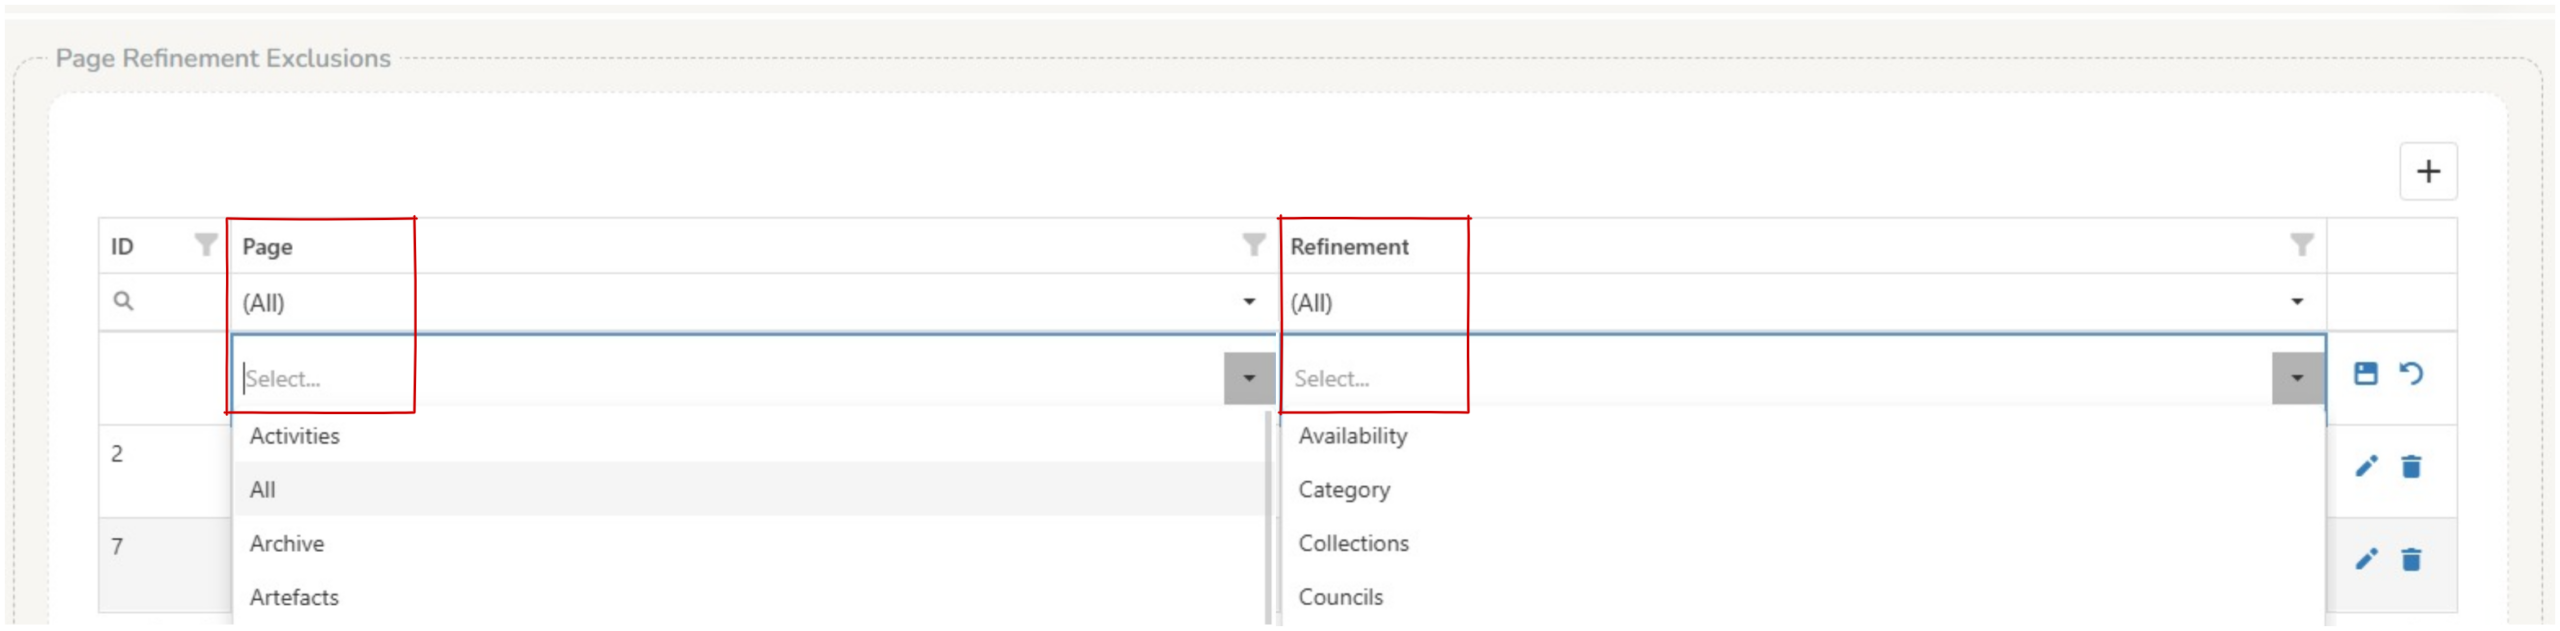Click the undo icon to cancel editing
The width and height of the screenshot is (2560, 631).
click(x=2411, y=374)
